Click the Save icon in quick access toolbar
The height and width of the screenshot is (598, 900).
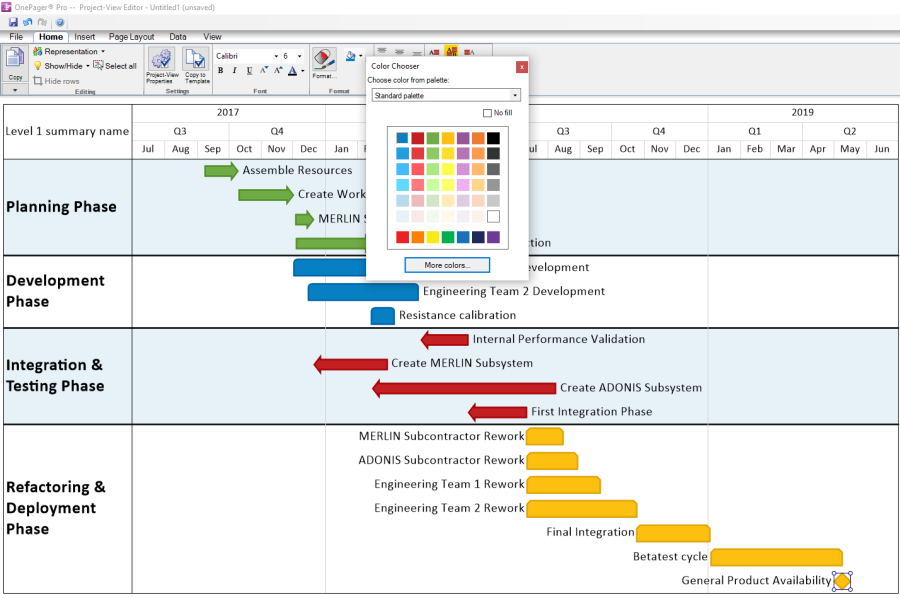pos(13,22)
